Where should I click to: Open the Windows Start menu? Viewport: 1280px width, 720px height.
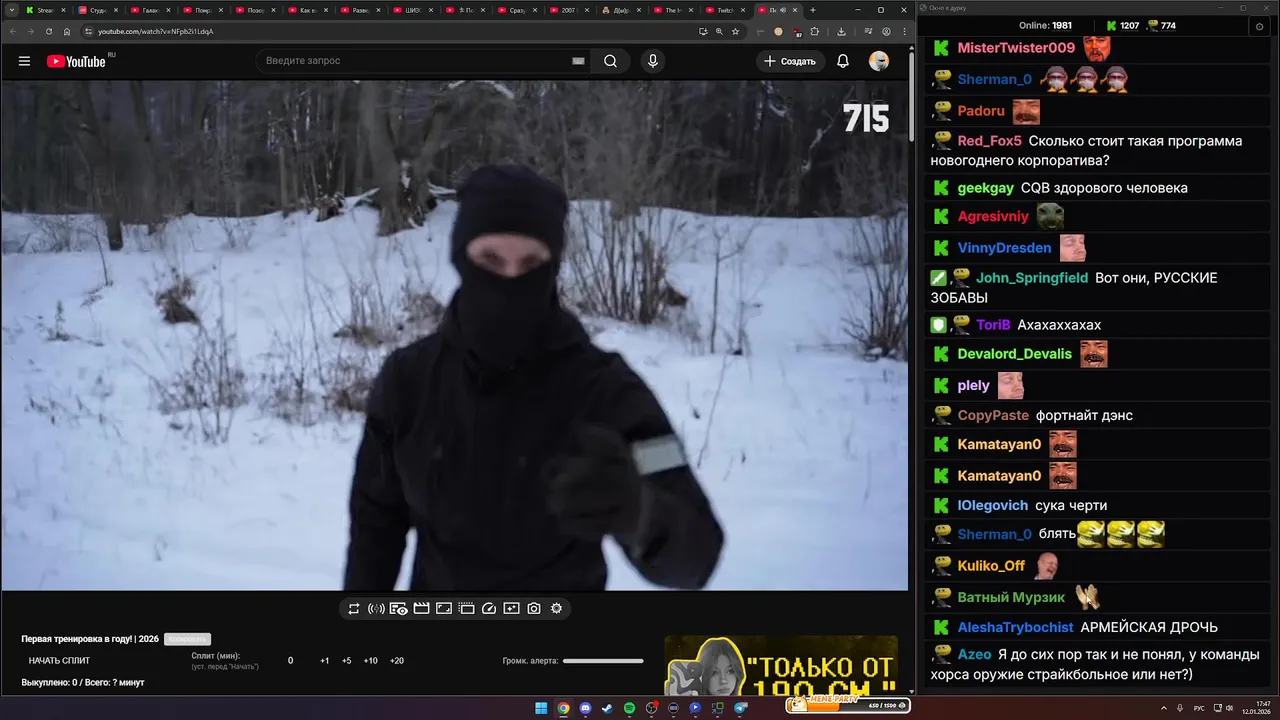point(541,708)
